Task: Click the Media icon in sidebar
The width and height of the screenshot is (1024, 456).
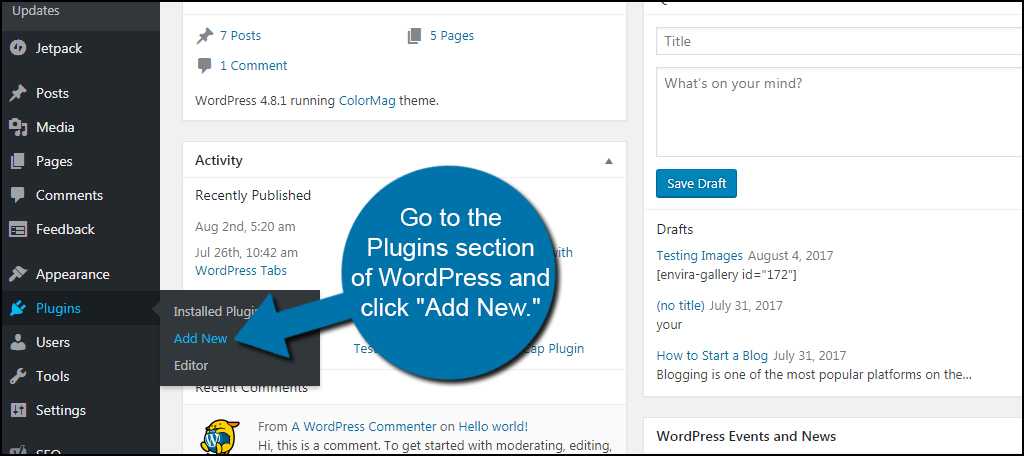Action: click(18, 127)
